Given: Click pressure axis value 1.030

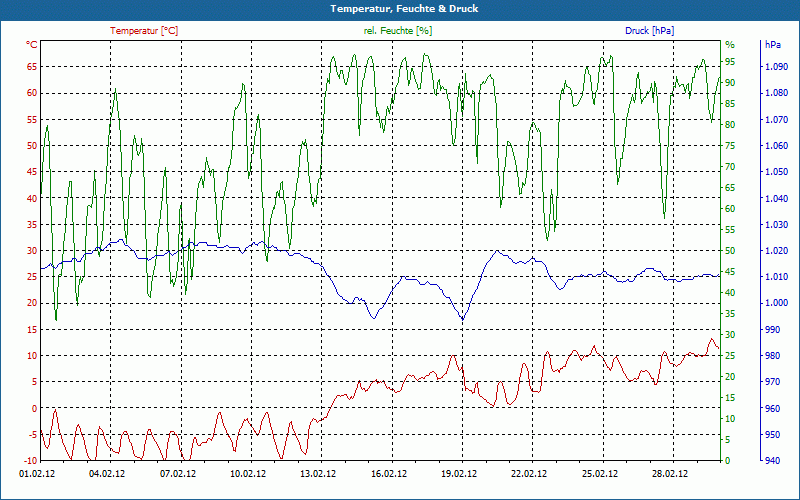Looking at the screenshot, I should click(x=777, y=224).
